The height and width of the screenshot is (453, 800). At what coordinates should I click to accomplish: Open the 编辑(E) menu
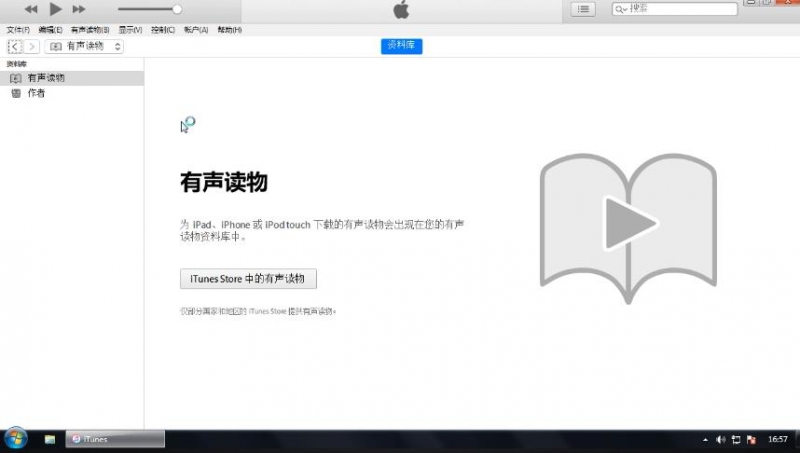tap(50, 30)
